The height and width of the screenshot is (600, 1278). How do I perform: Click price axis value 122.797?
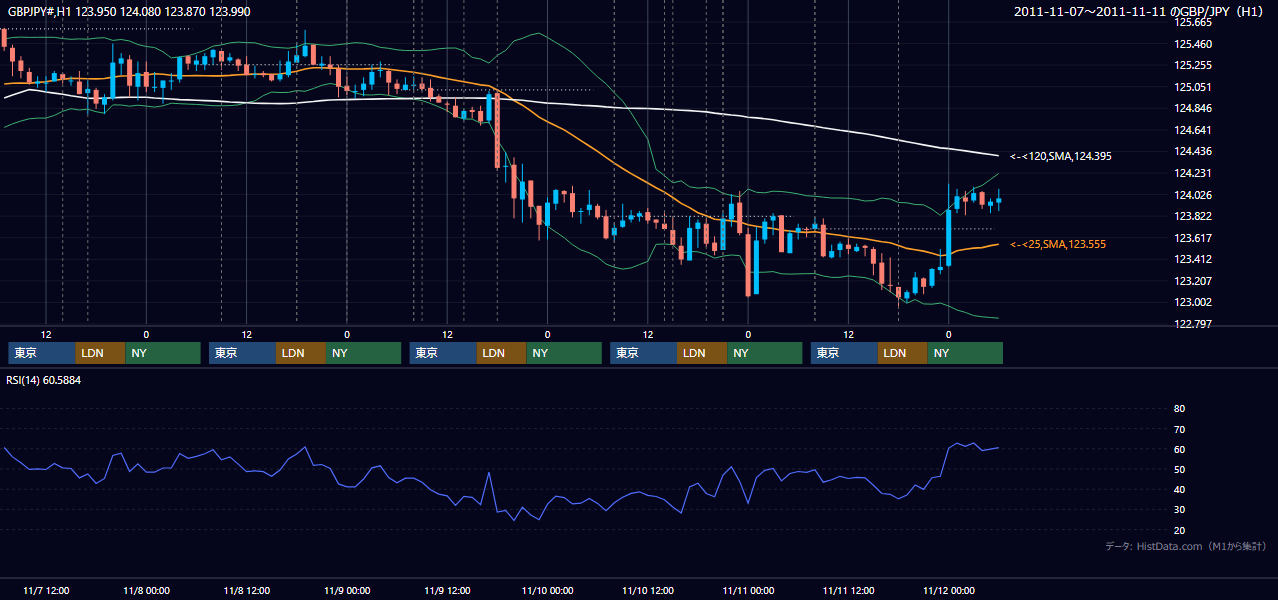(1192, 324)
